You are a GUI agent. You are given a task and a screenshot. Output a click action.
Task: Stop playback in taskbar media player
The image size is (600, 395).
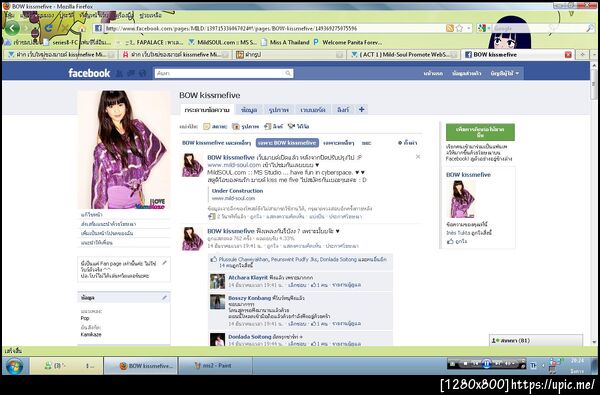[x=465, y=363]
